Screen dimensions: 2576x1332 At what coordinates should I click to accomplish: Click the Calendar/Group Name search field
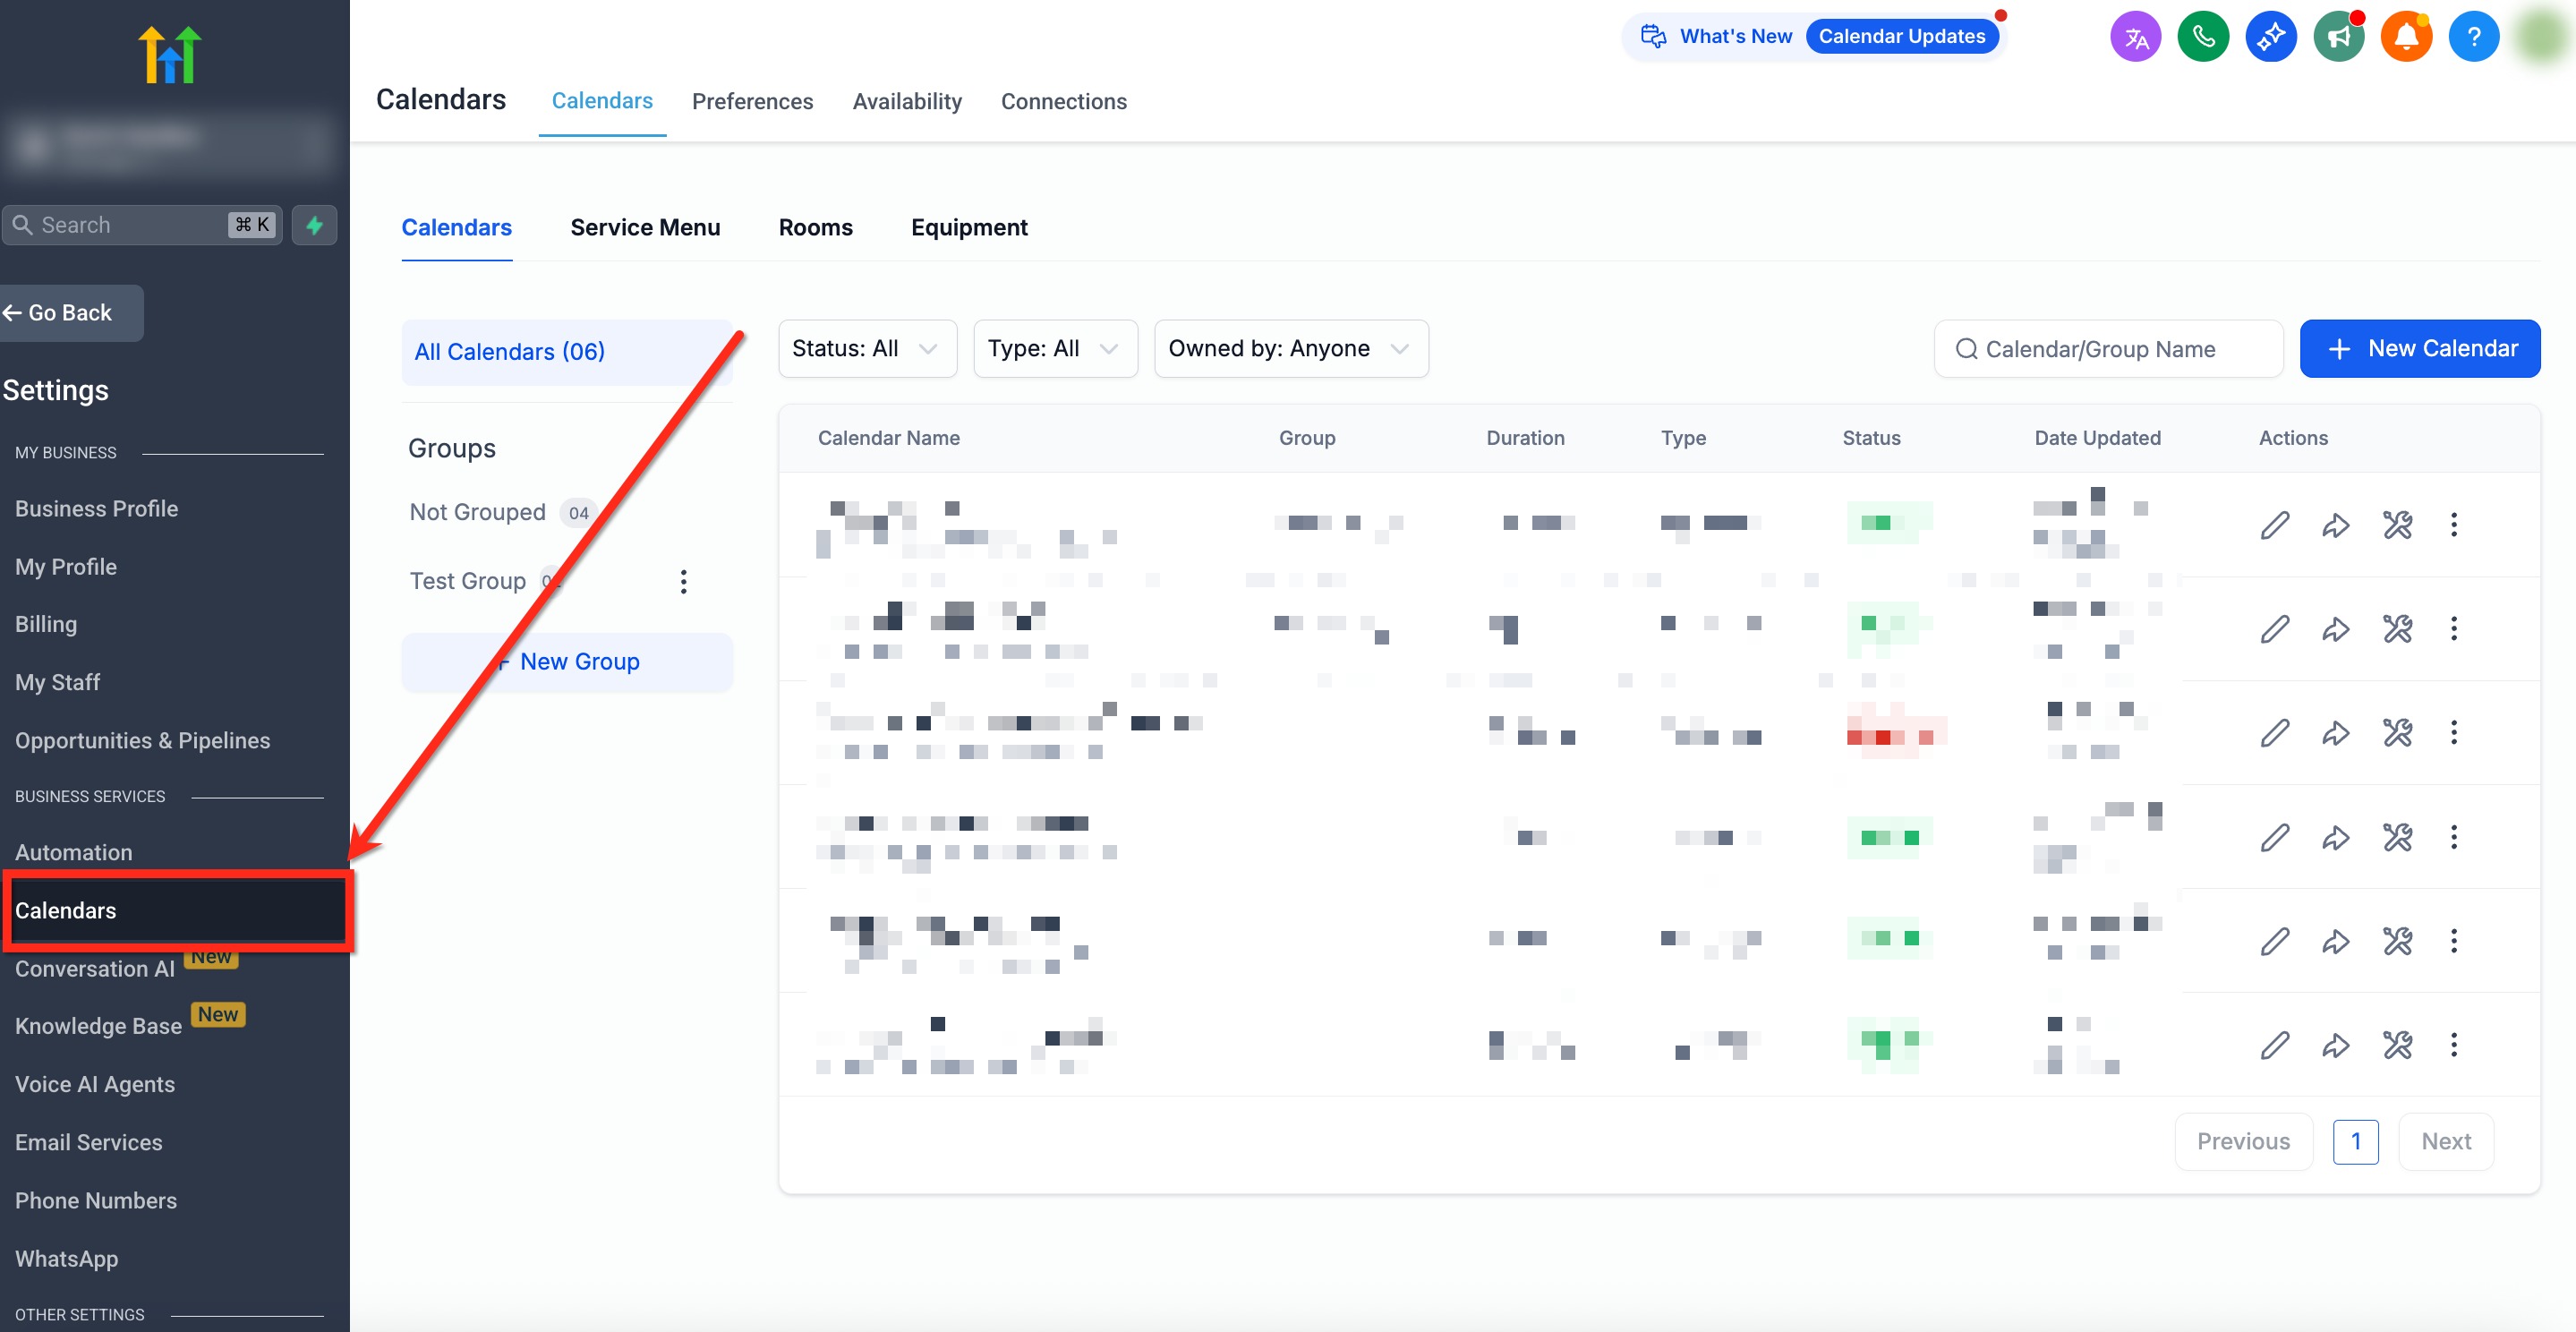[x=2109, y=349]
